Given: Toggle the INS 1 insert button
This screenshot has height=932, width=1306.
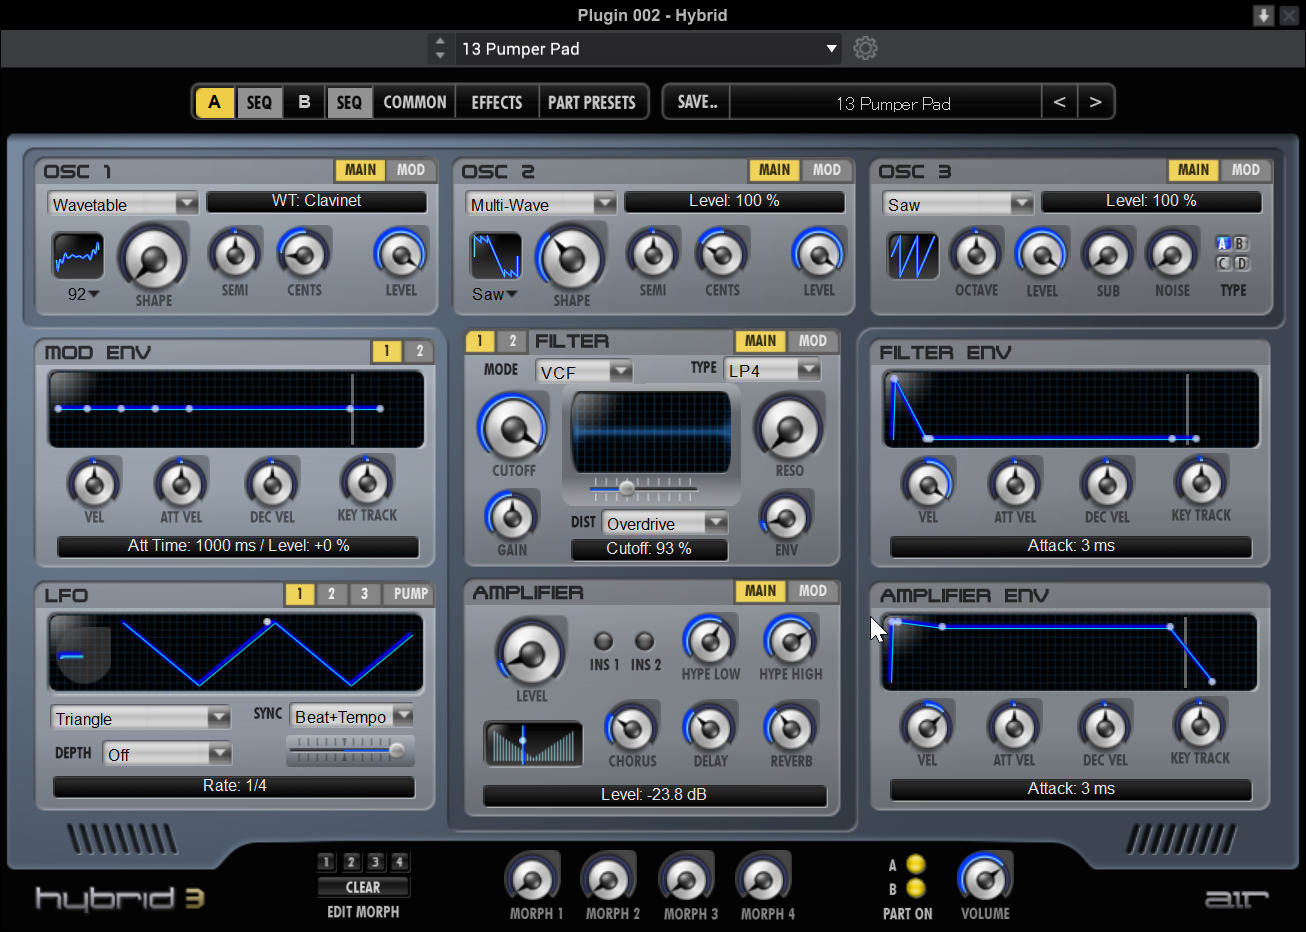Looking at the screenshot, I should [603, 641].
